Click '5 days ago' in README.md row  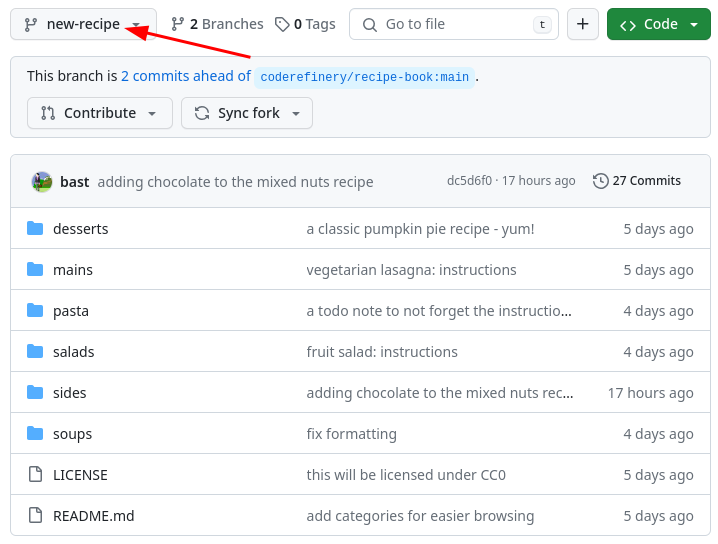coord(658,516)
